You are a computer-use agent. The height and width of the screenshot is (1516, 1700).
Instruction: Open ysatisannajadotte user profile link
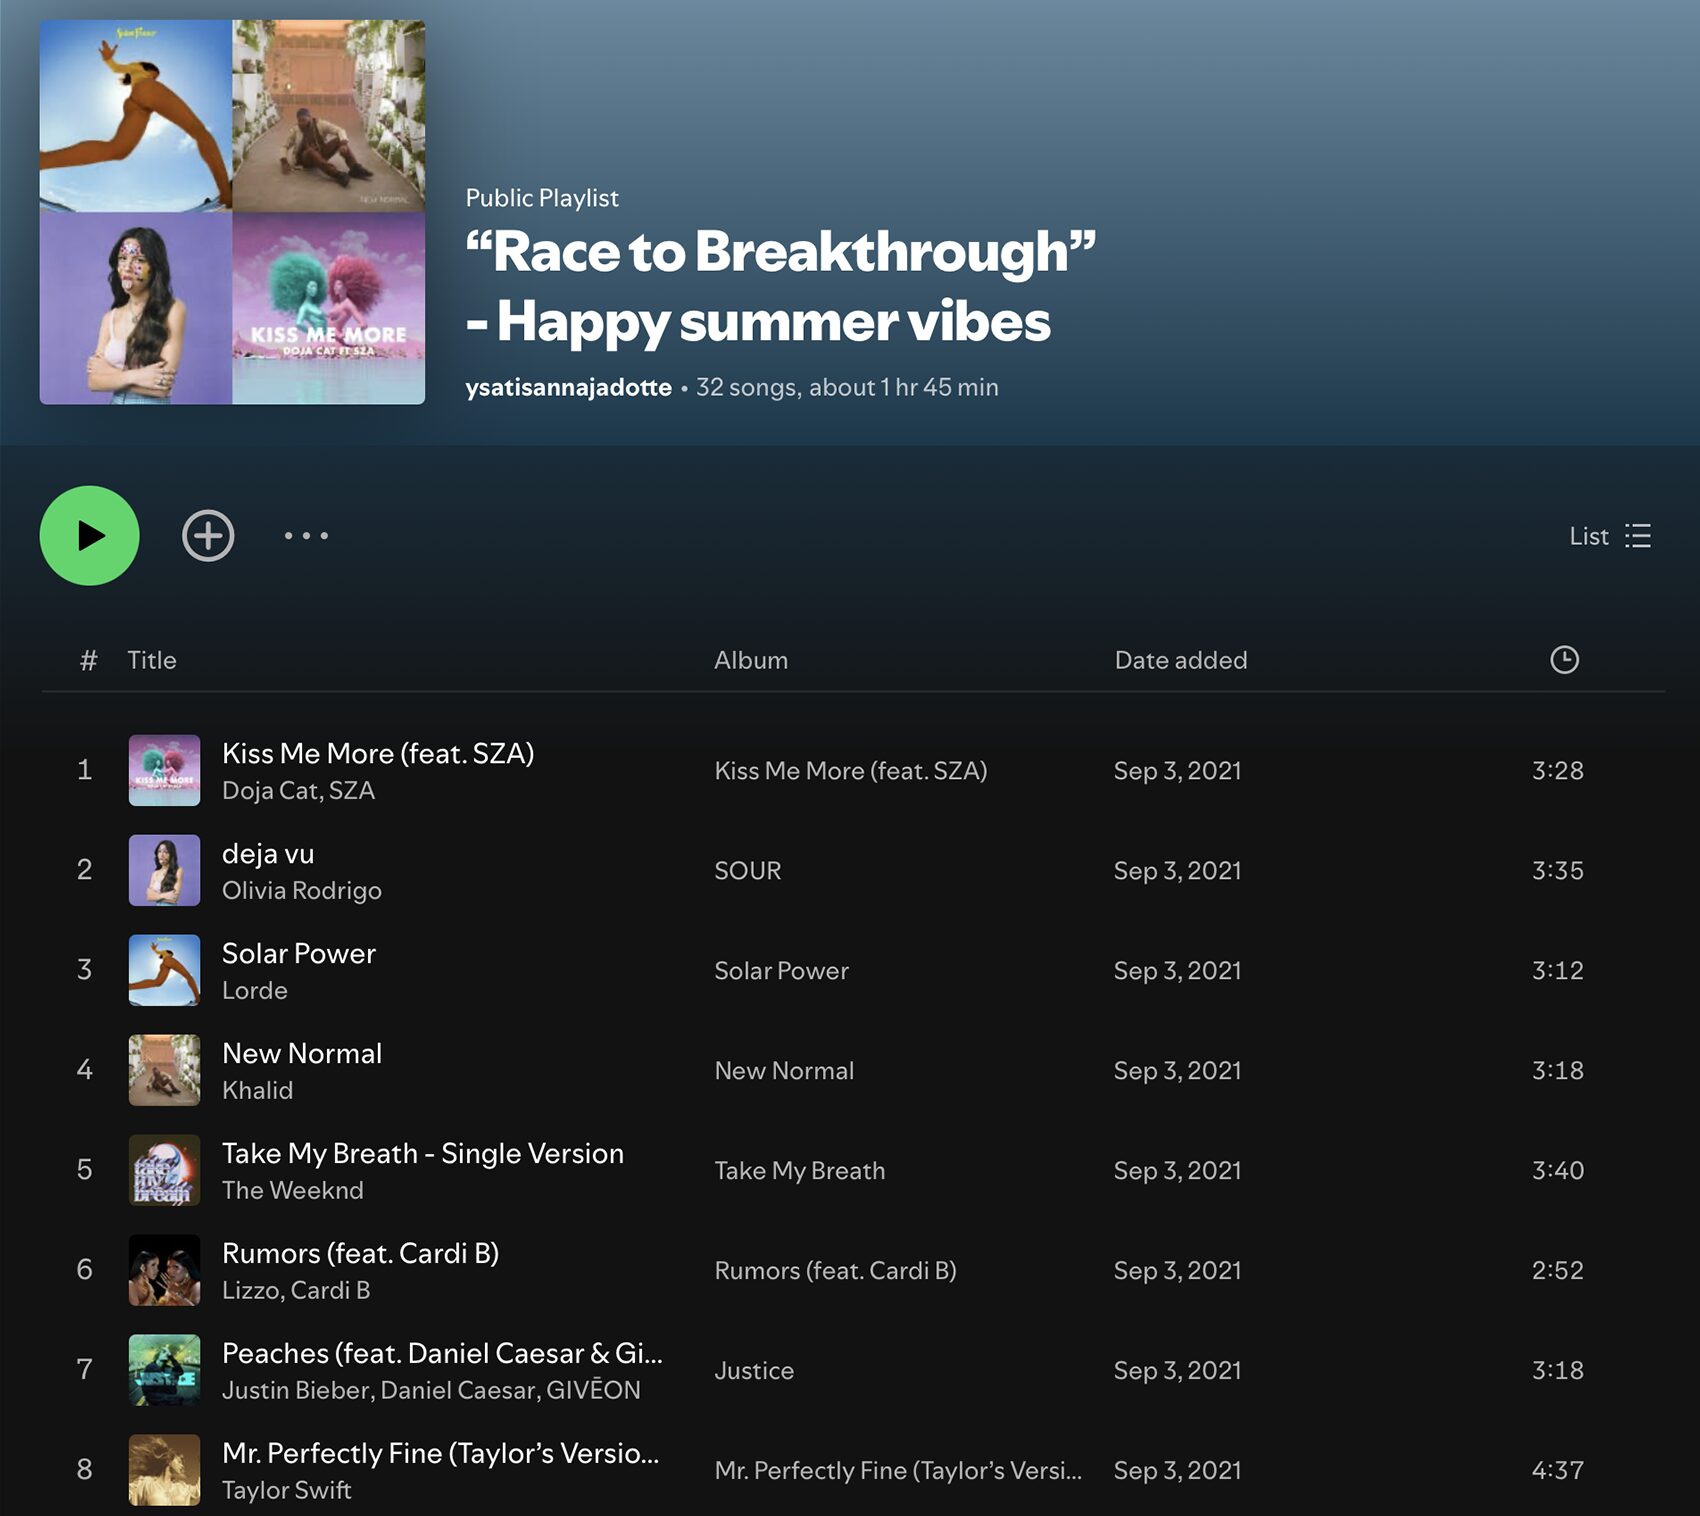tap(568, 388)
